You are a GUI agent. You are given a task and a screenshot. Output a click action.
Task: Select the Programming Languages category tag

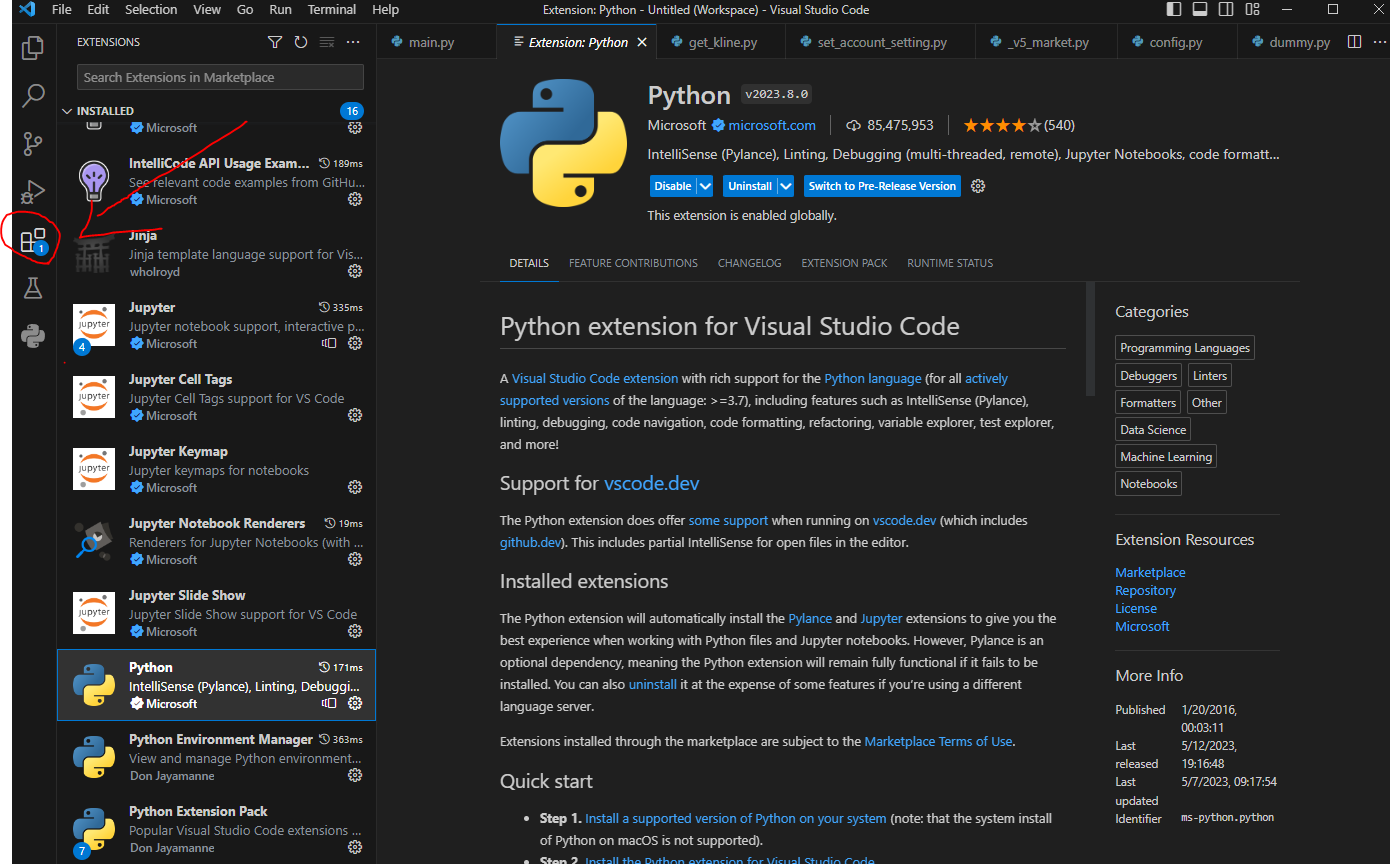1185,348
